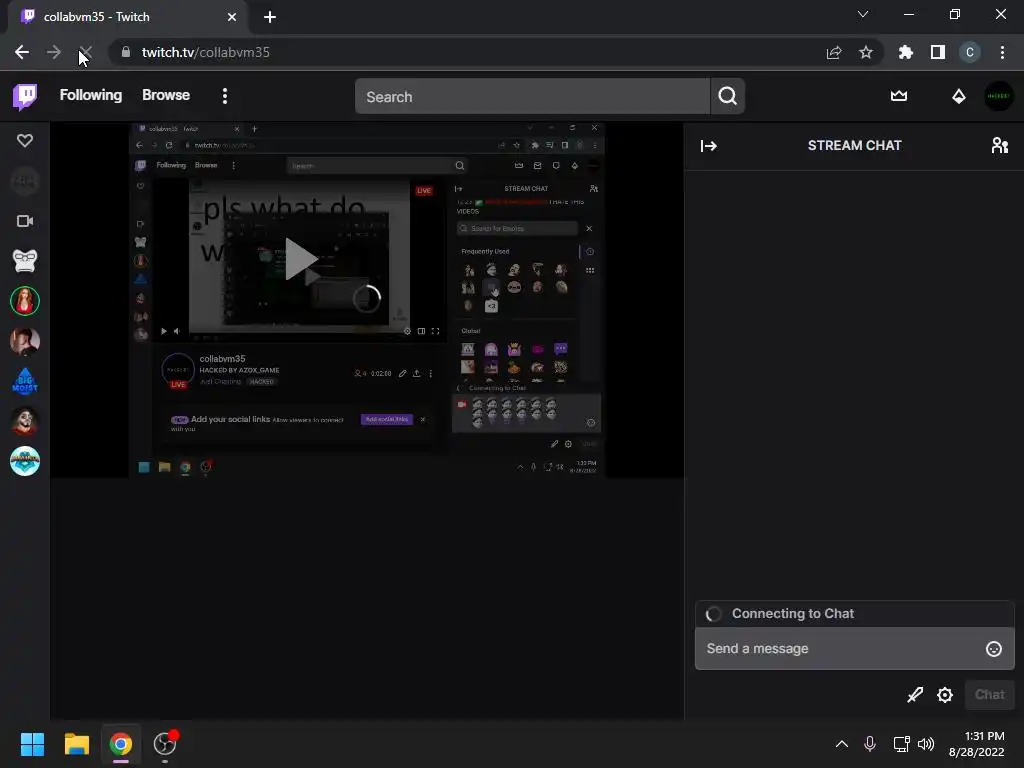
Task: Open a new browser tab
Action: pos(270,17)
